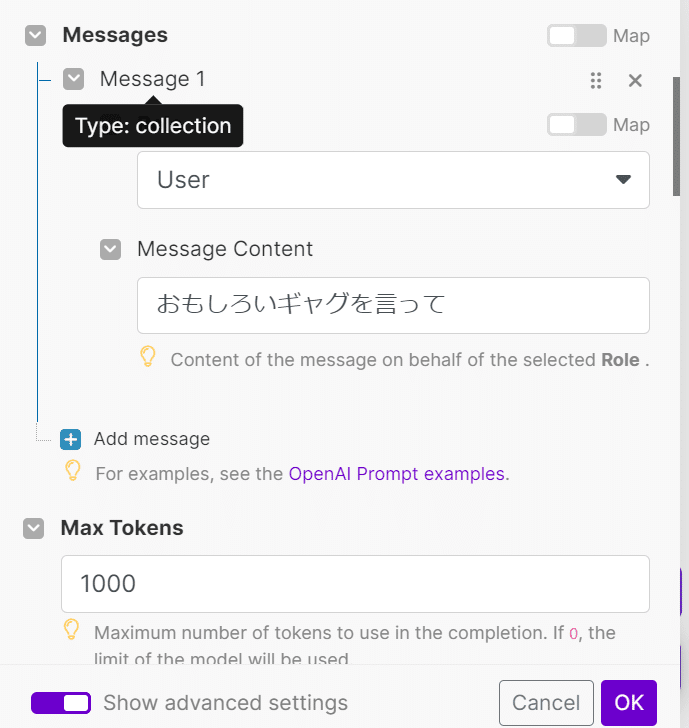The image size is (689, 728).
Task: Collapse the Message 1 item chevron
Action: [x=73, y=79]
